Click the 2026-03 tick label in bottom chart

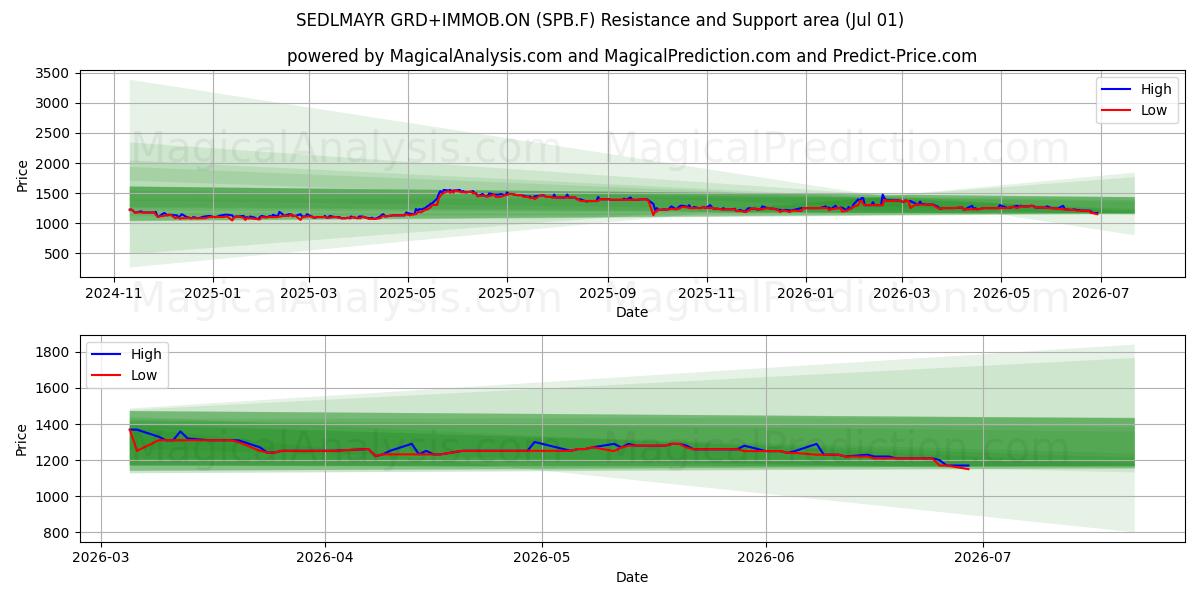click(101, 557)
